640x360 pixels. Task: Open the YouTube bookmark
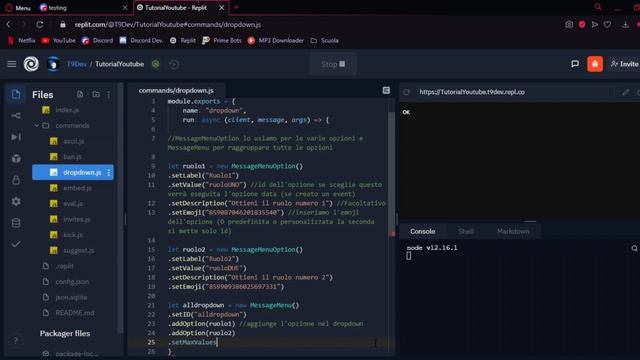[x=59, y=40]
